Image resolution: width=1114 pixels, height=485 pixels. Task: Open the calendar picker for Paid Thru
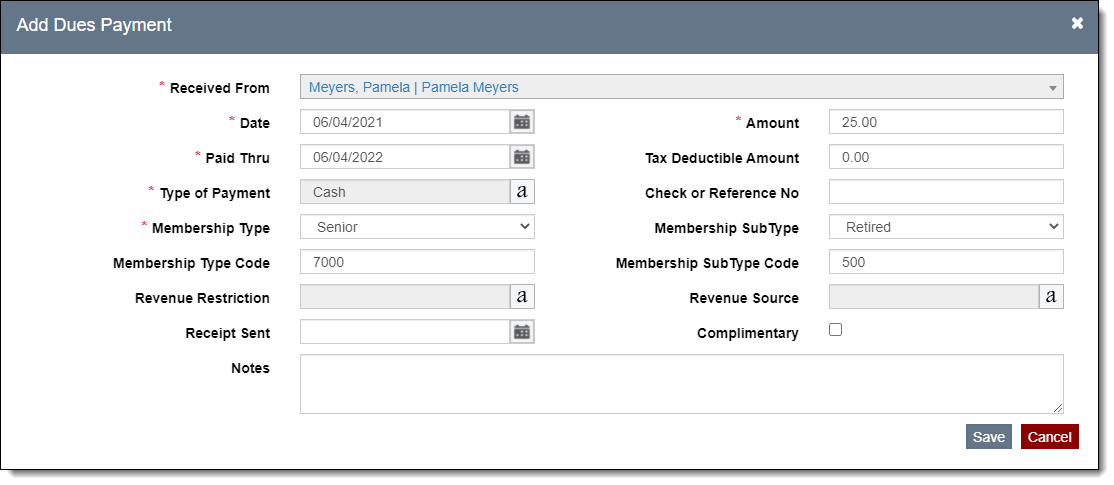tap(522, 157)
